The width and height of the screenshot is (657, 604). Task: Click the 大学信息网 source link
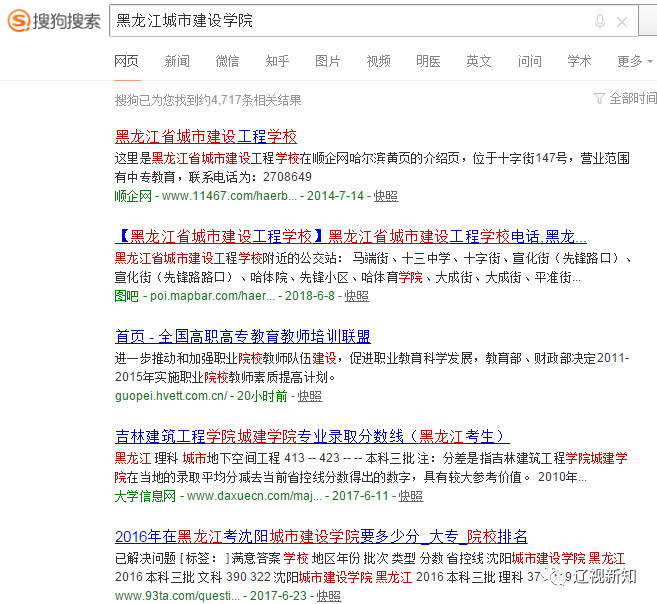pos(145,496)
